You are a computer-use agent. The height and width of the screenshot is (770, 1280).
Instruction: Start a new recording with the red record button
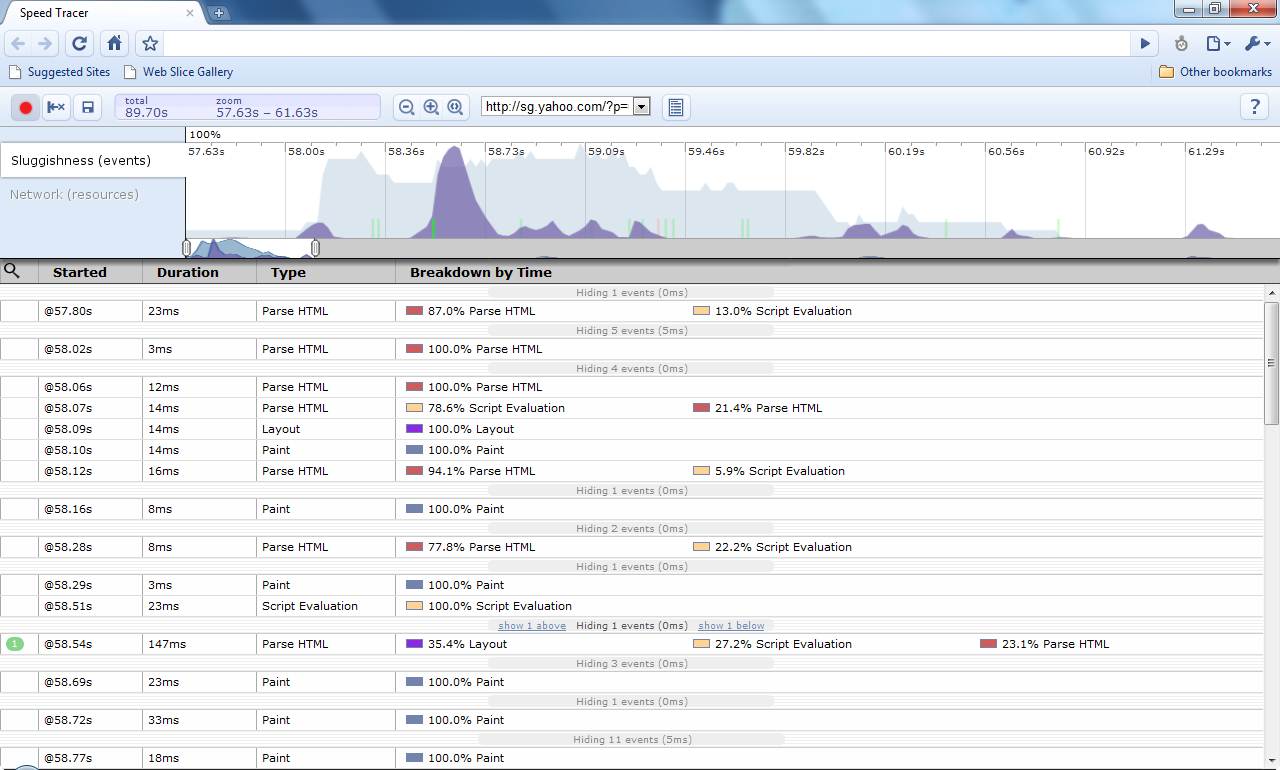point(24,107)
